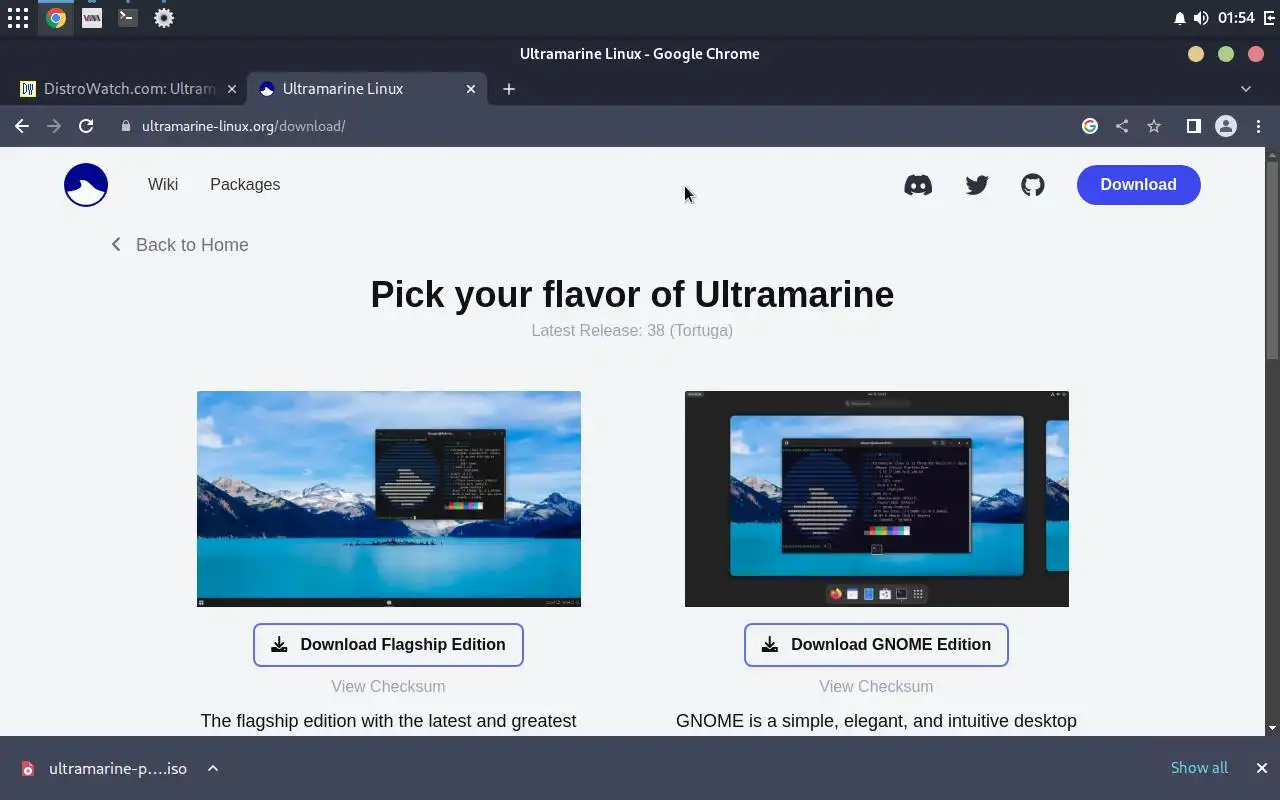
Task: Click the address bar URL
Action: pos(243,126)
